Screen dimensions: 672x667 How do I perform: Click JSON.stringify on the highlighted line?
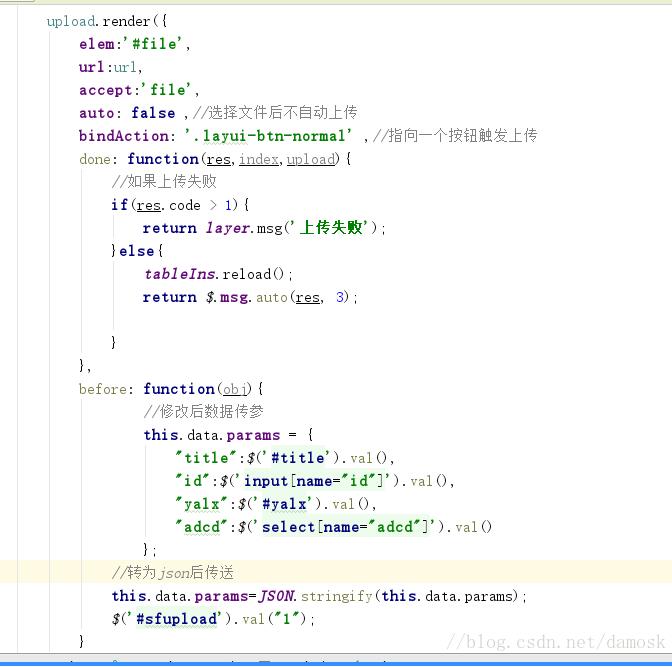pos(316,596)
